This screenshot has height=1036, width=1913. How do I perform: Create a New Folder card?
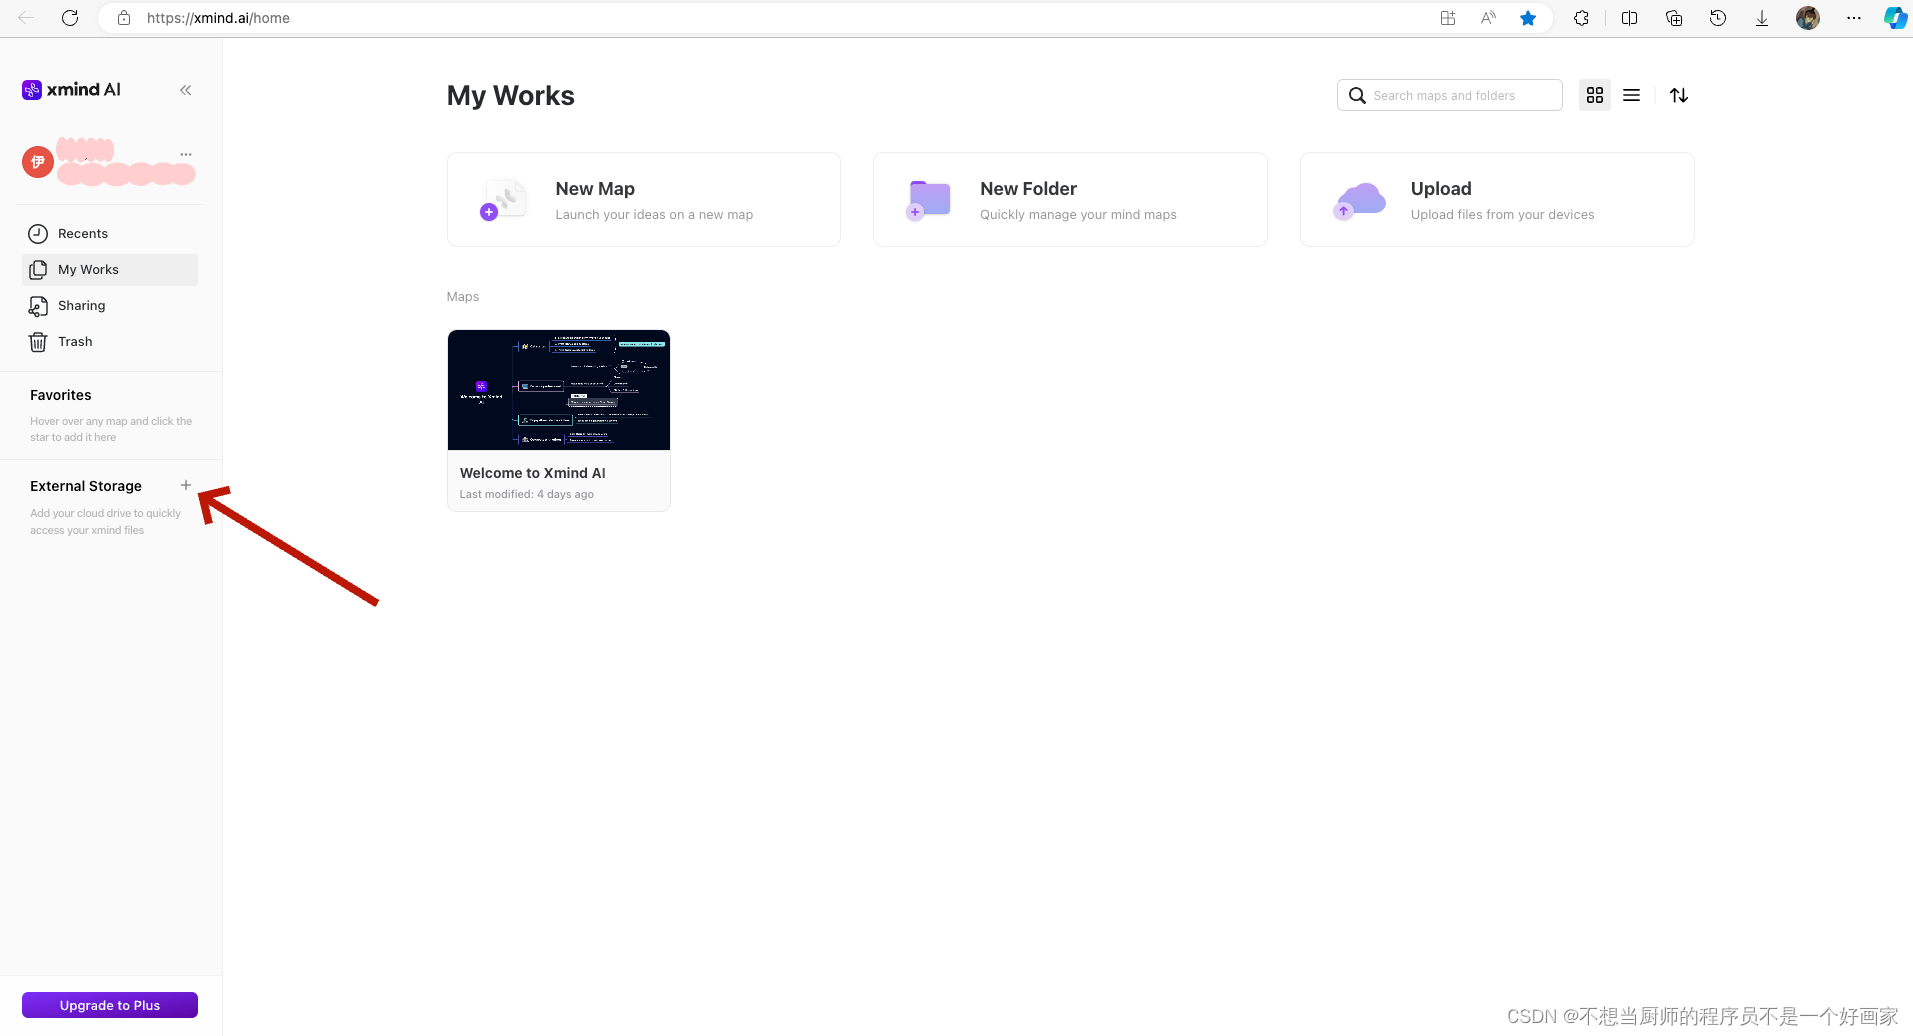pyautogui.click(x=1070, y=200)
